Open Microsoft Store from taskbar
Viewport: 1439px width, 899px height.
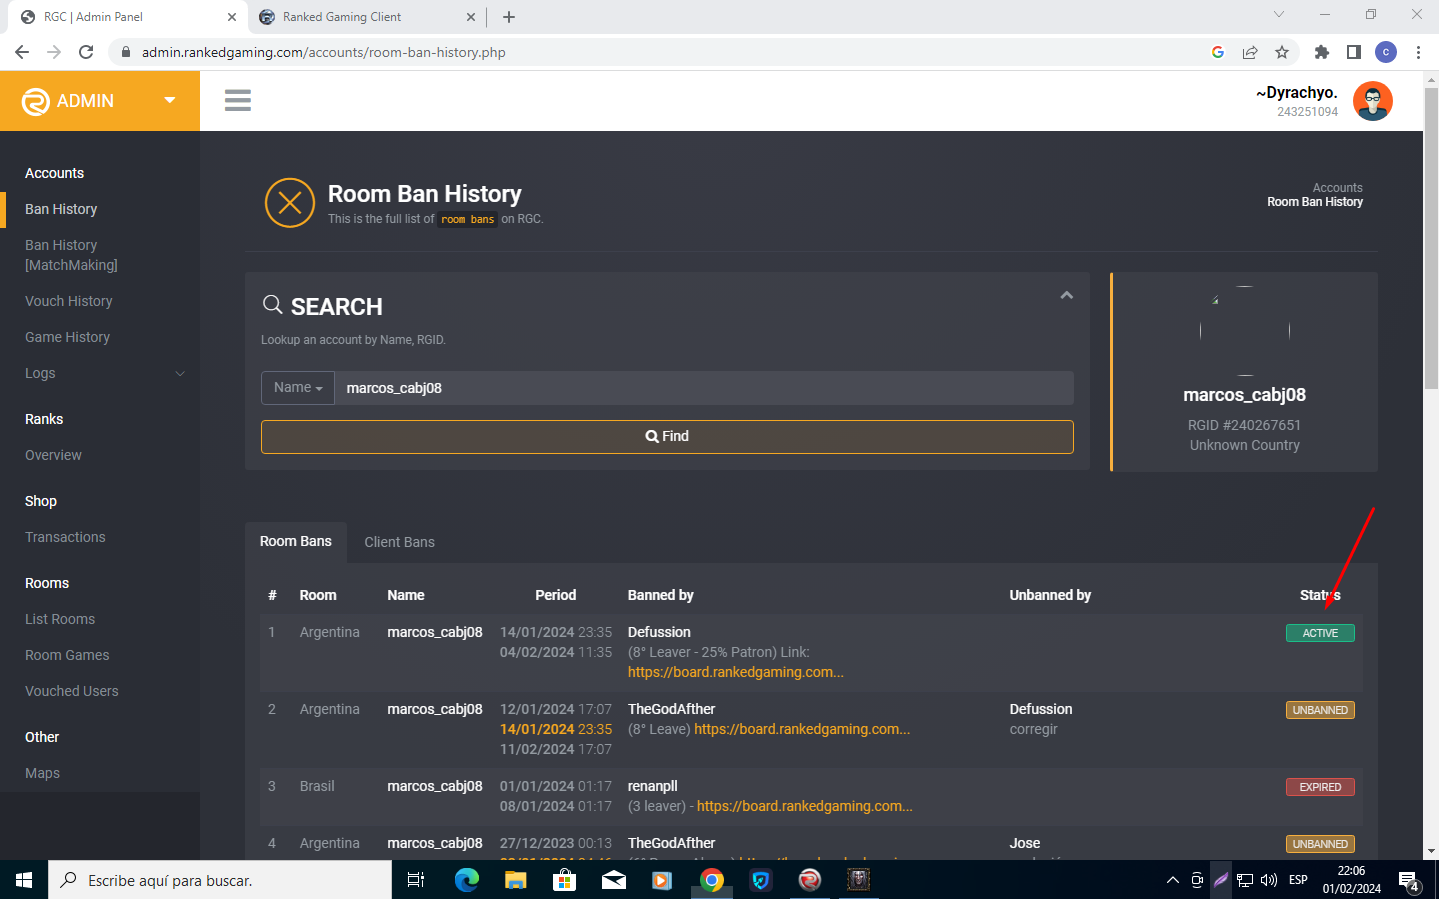564,880
